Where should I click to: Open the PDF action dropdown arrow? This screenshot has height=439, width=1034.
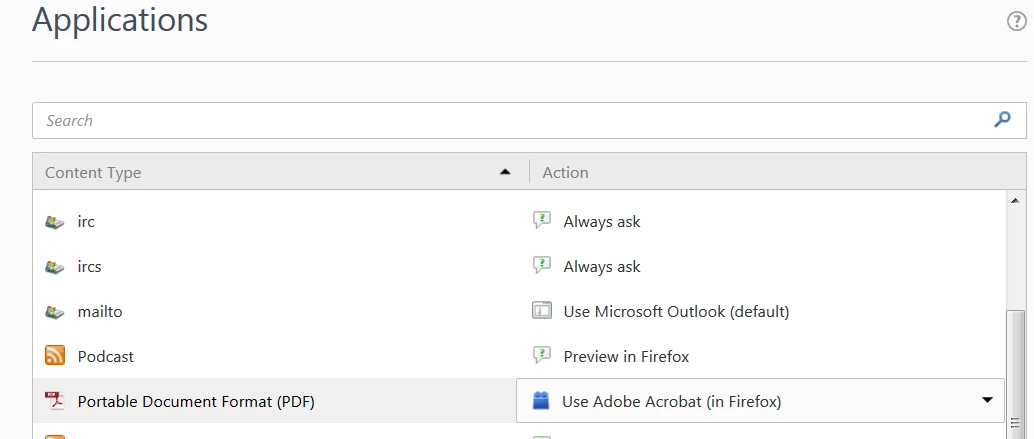coord(987,400)
